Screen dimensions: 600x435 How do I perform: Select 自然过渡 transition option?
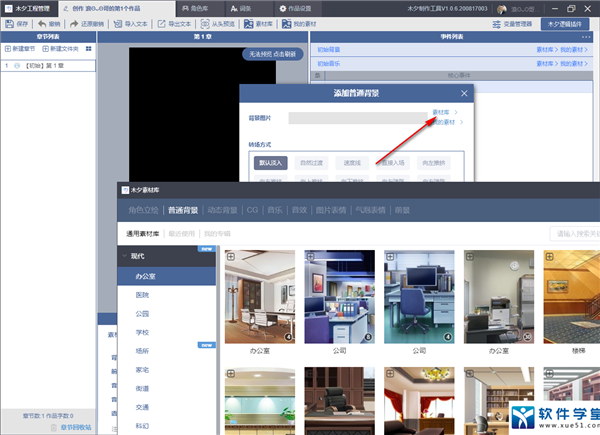tap(311, 163)
